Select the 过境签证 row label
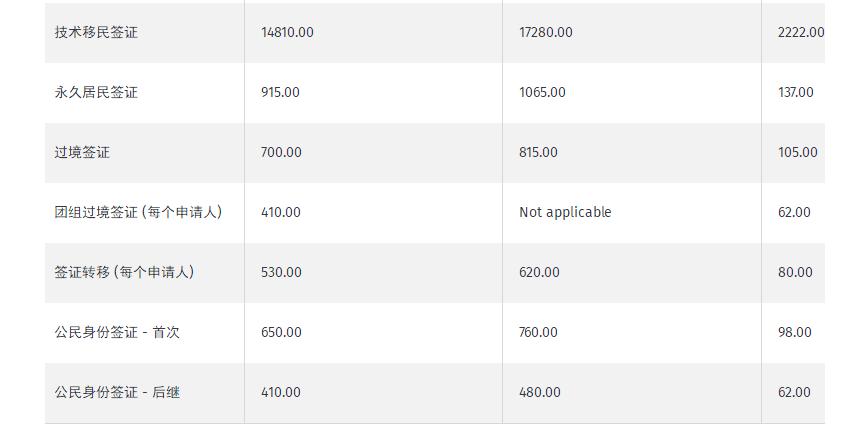Image resolution: width=868 pixels, height=446 pixels. point(82,152)
